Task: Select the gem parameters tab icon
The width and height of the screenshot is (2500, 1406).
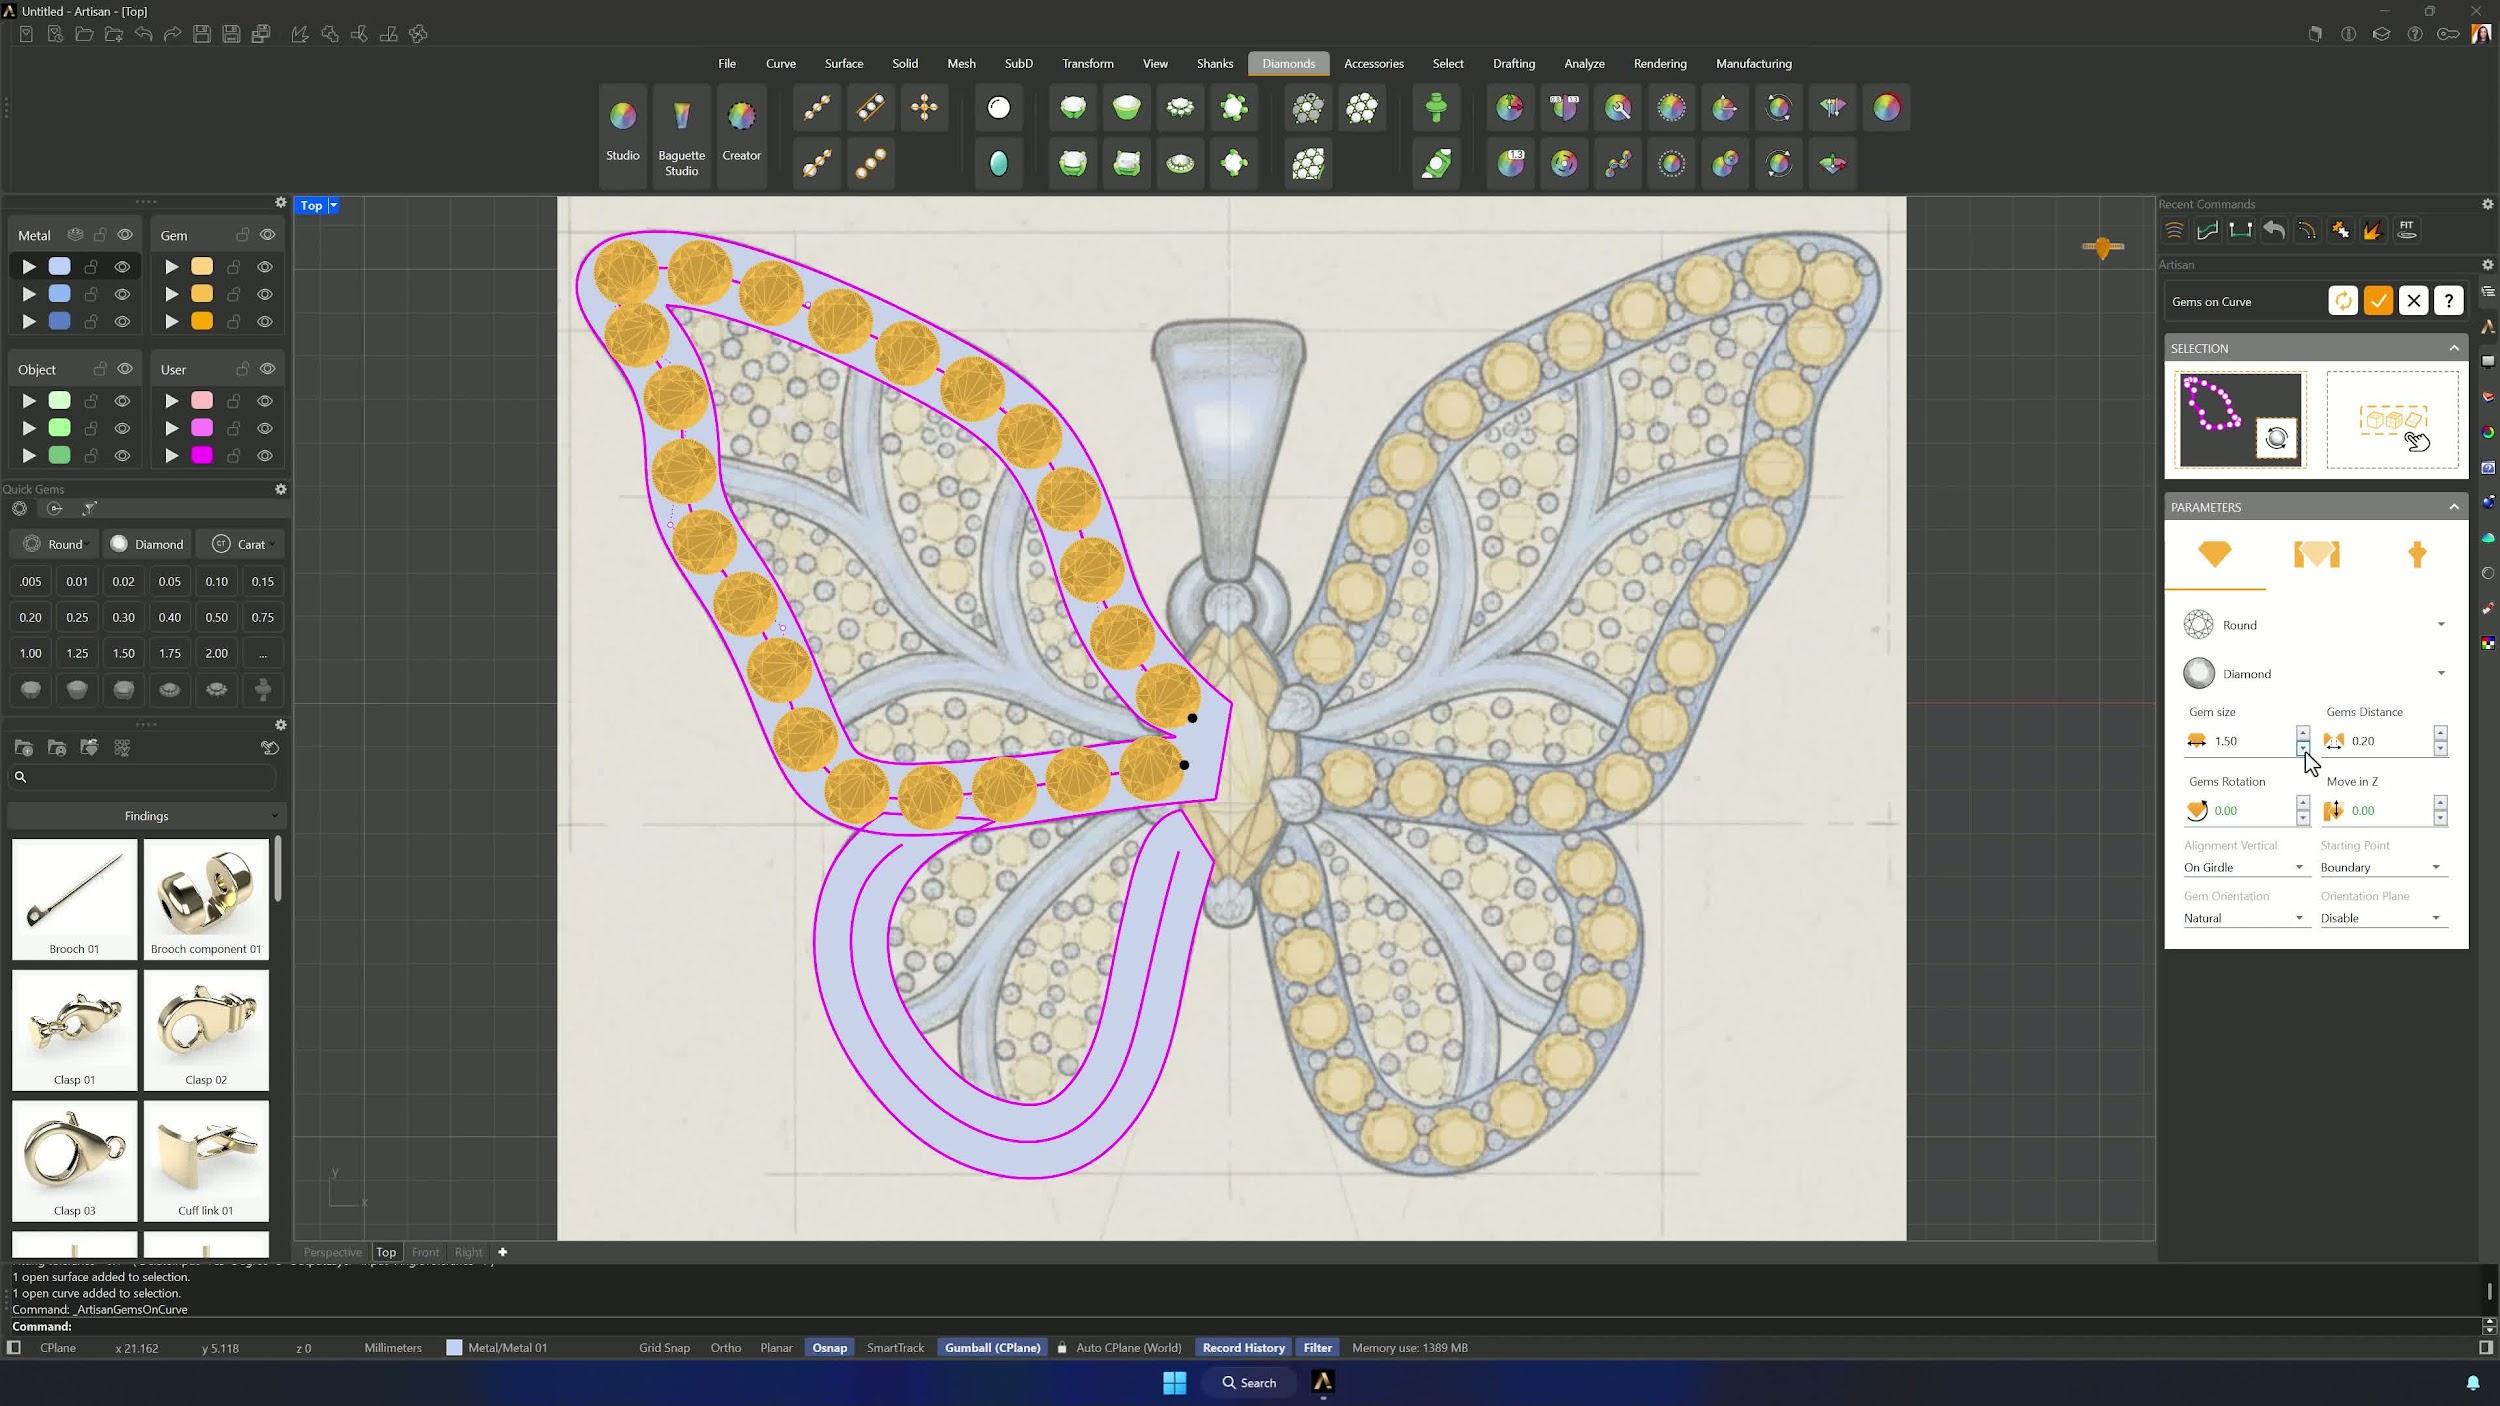Action: pyautogui.click(x=2215, y=554)
